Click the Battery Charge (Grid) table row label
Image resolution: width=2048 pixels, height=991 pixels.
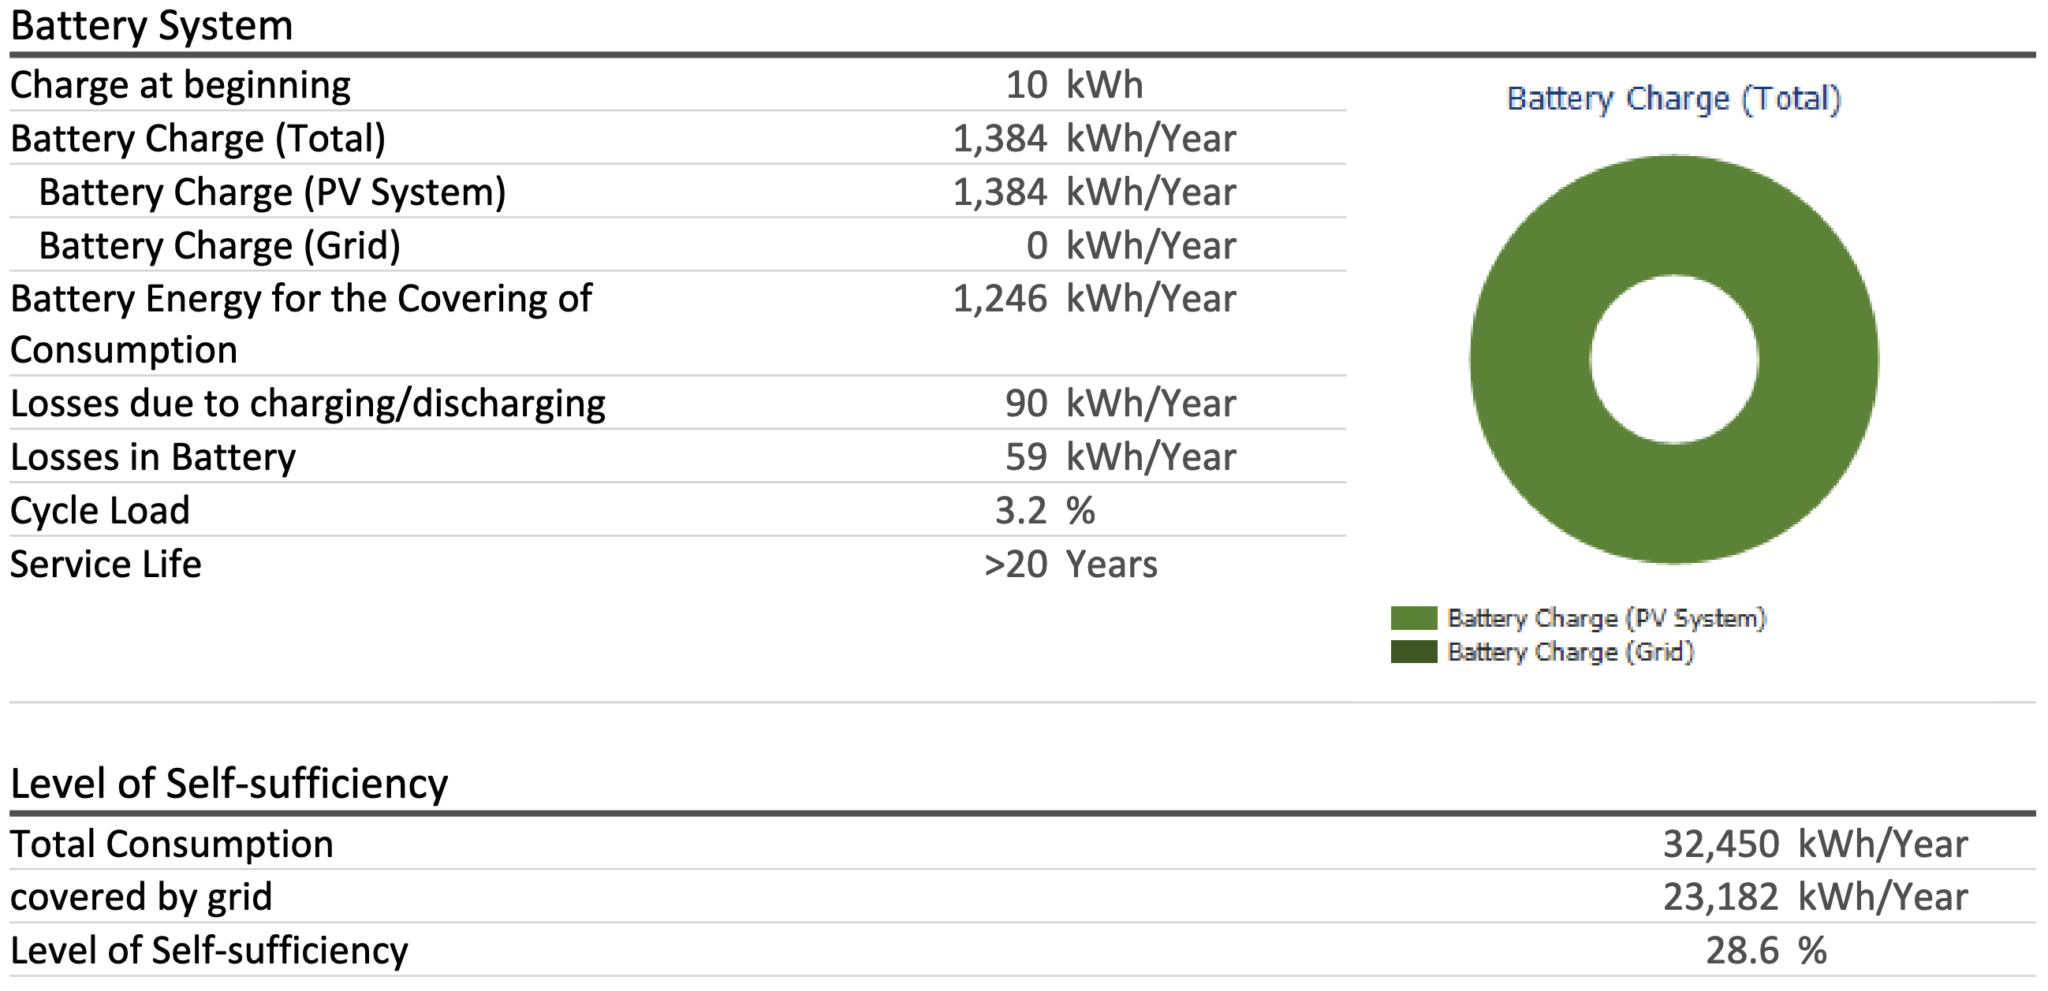pyautogui.click(x=219, y=246)
